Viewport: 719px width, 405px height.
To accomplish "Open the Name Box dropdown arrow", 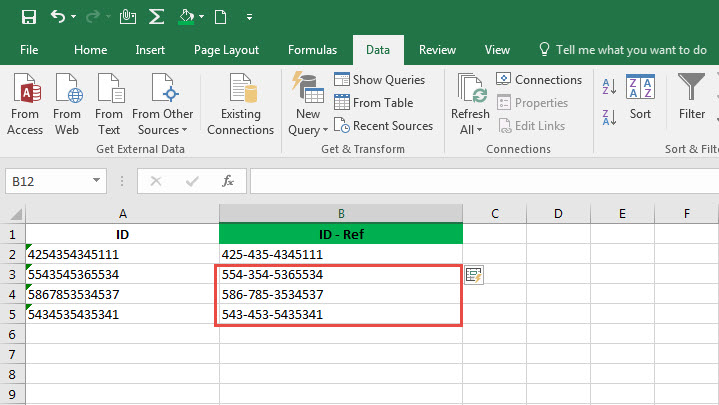I will pos(96,181).
